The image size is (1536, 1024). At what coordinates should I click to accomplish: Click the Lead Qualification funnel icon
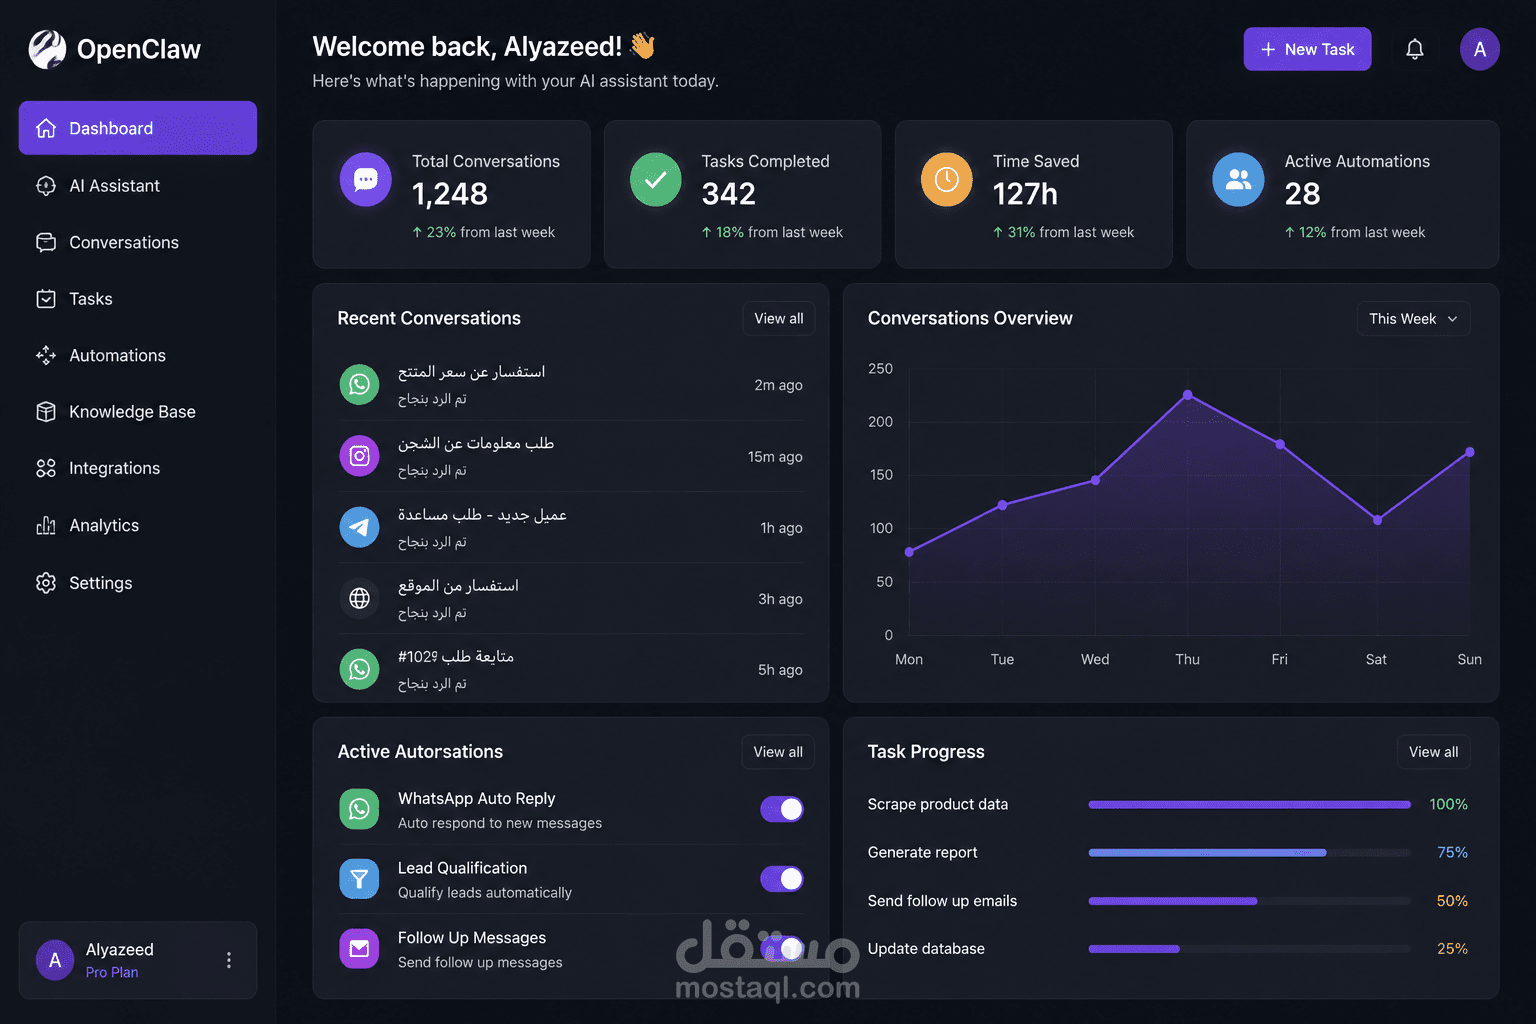(x=359, y=879)
